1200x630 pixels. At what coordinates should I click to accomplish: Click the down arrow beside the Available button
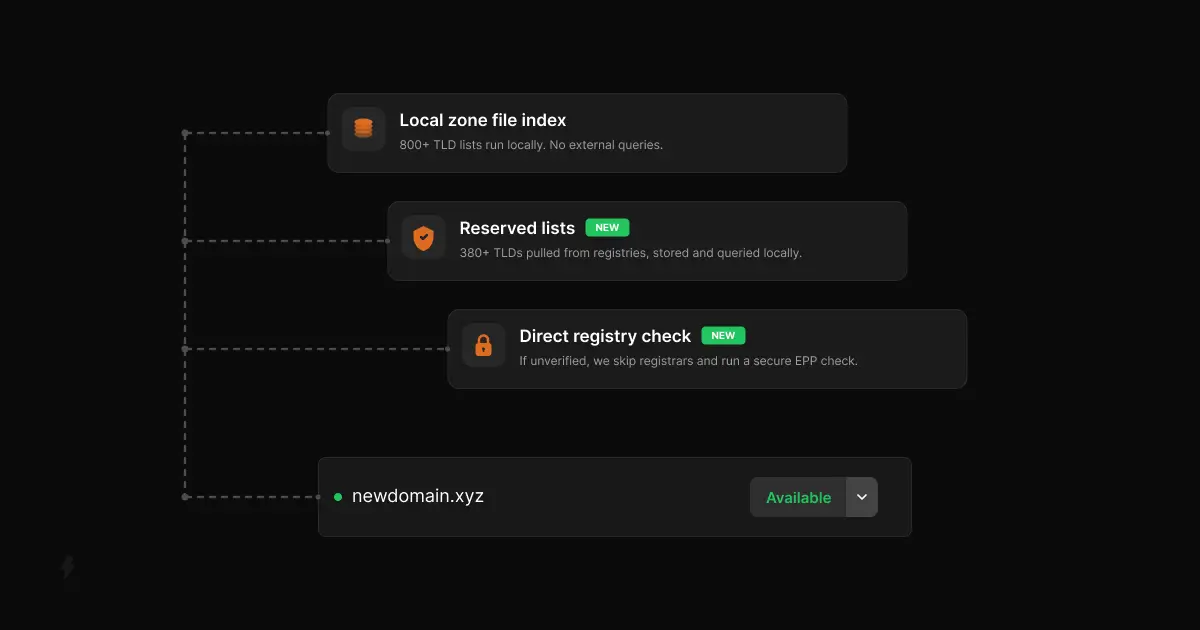861,497
